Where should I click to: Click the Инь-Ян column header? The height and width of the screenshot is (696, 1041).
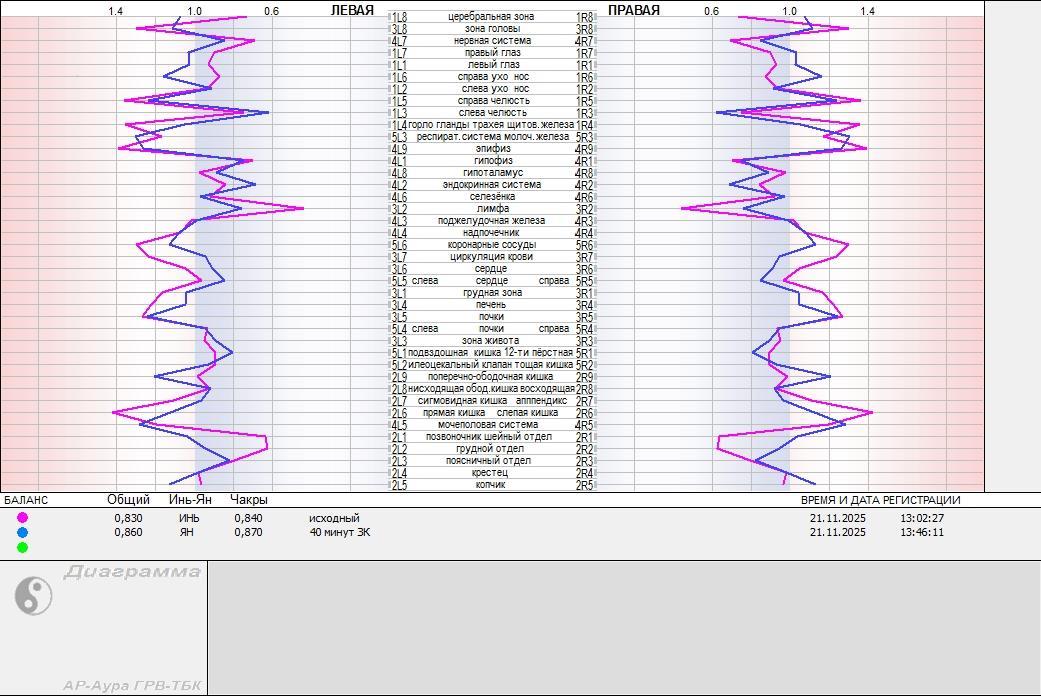coord(190,500)
